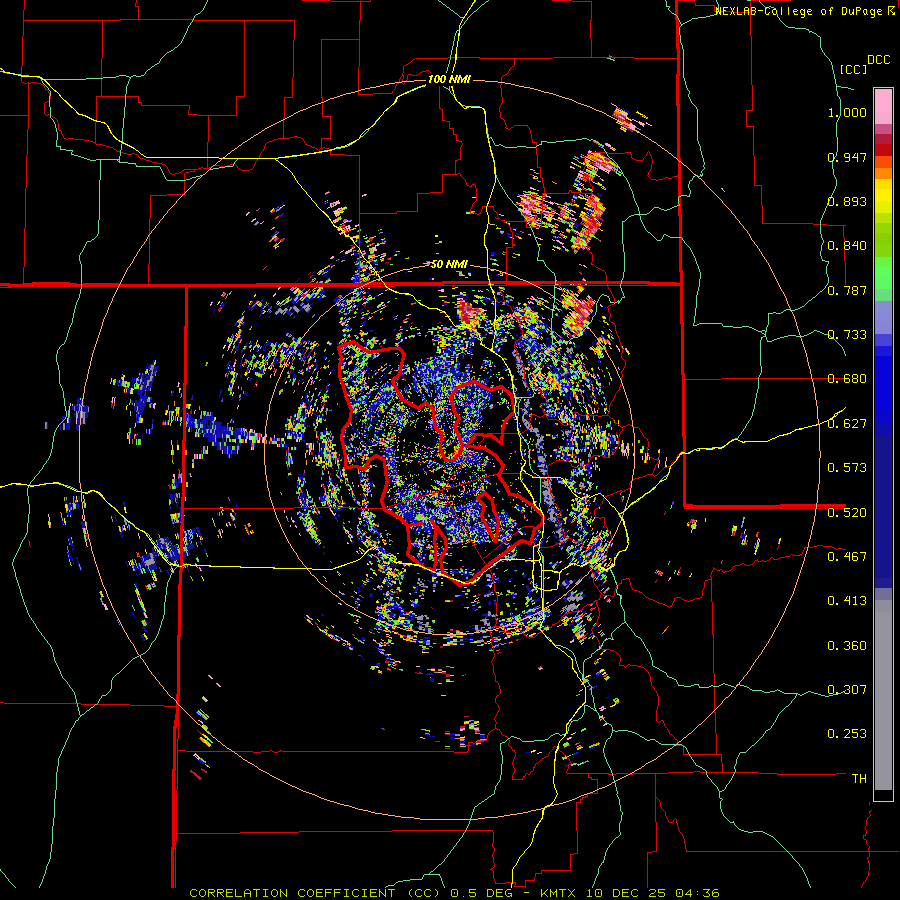Click the 0.733 scale value
The image size is (900, 900).
click(x=847, y=335)
